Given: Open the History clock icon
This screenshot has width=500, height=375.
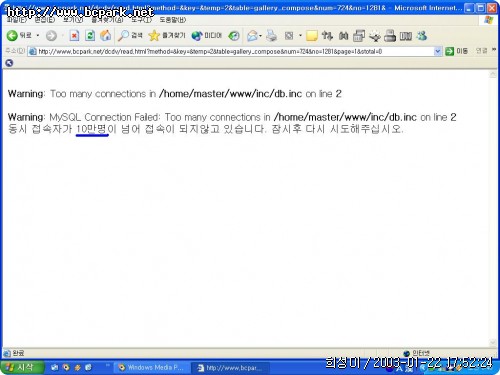Looking at the screenshot, I should pos(234,36).
